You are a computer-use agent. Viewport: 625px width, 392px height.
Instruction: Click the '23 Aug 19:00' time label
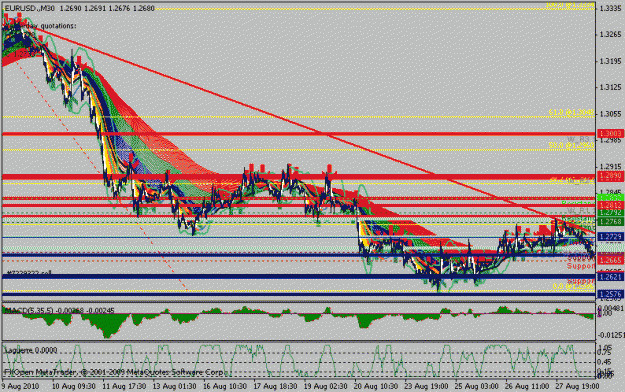pos(426,386)
